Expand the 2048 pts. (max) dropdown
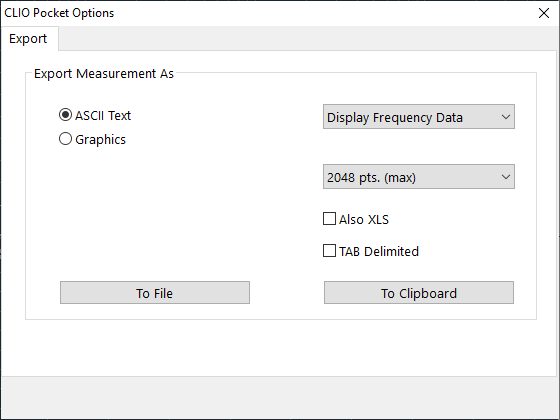Image resolution: width=560 pixels, height=420 pixels. pyautogui.click(x=419, y=177)
